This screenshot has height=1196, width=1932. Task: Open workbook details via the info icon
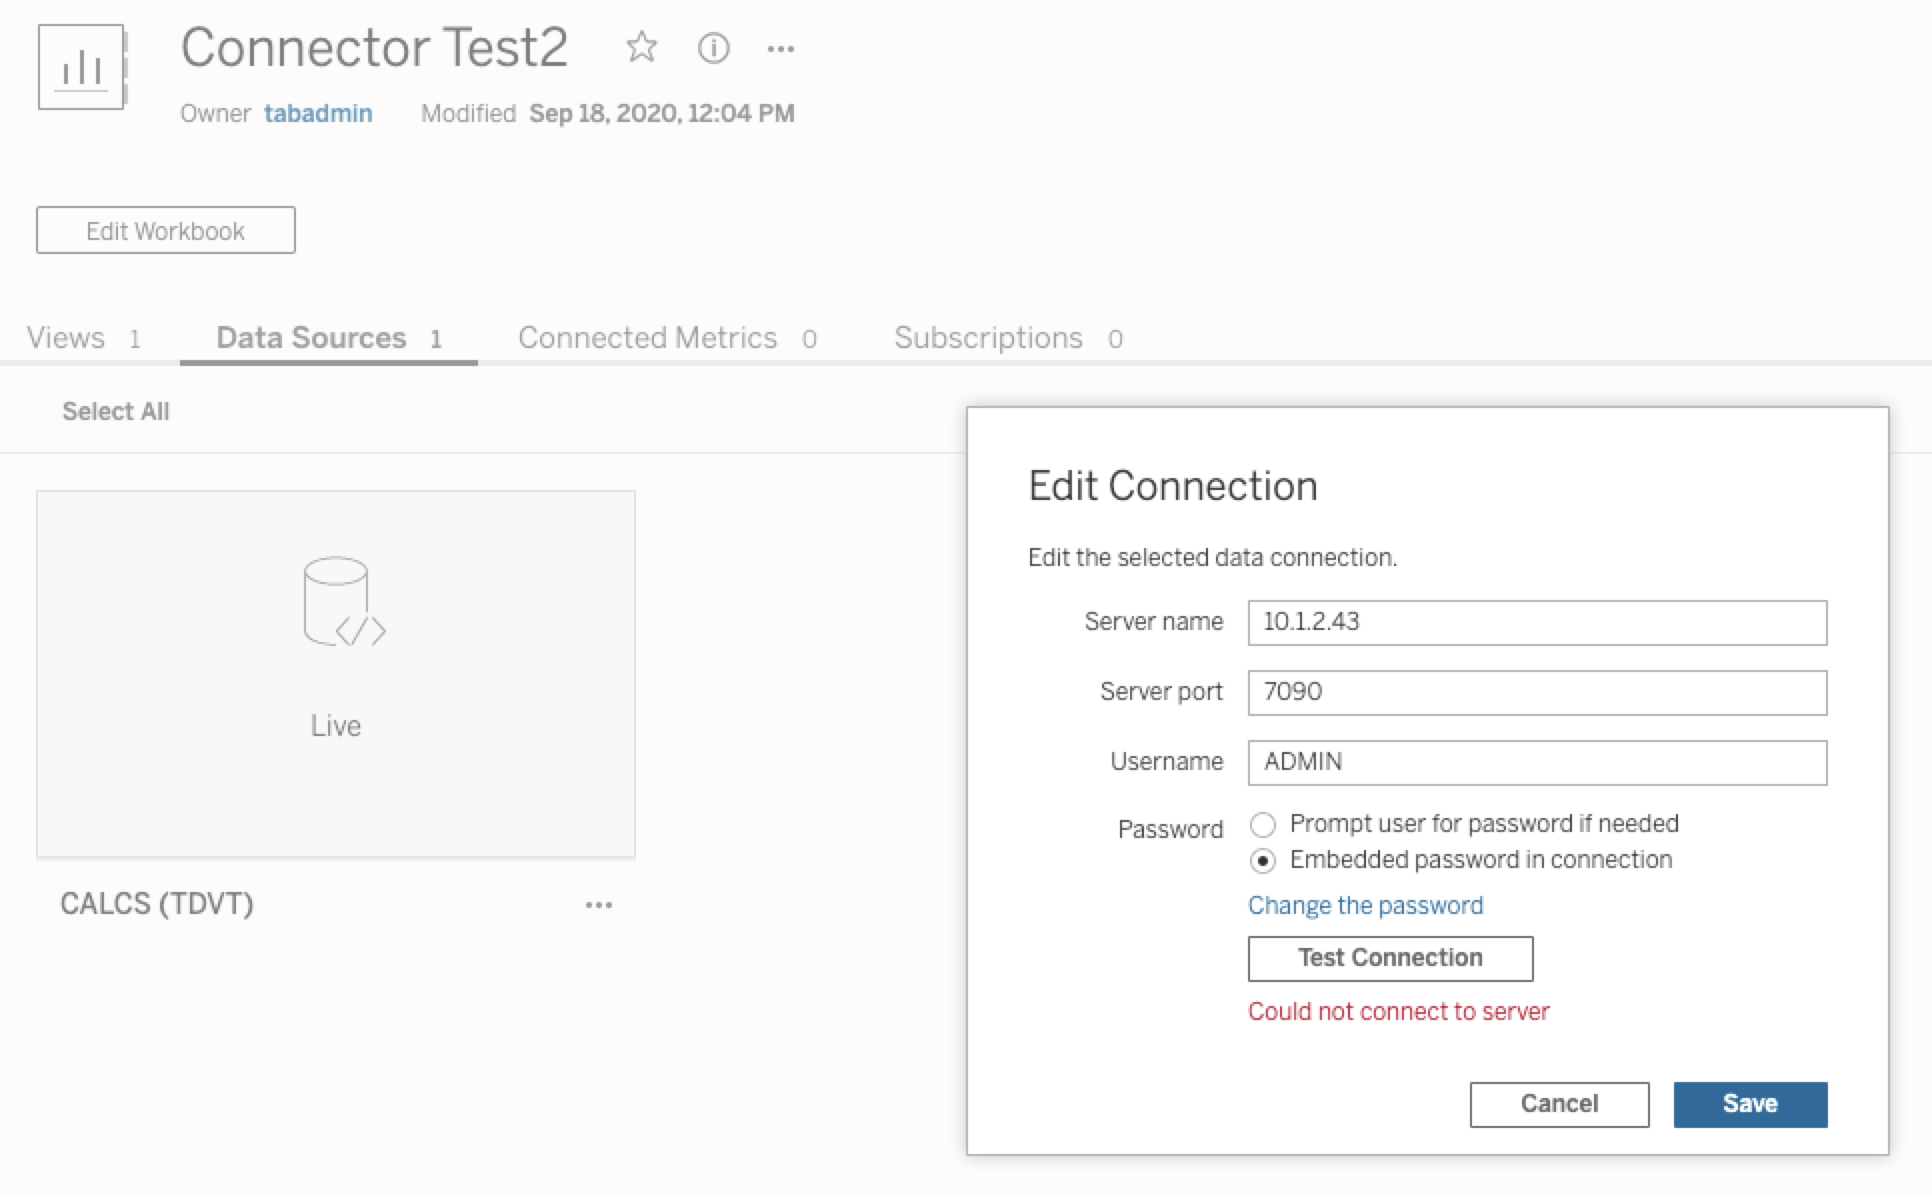coord(713,49)
